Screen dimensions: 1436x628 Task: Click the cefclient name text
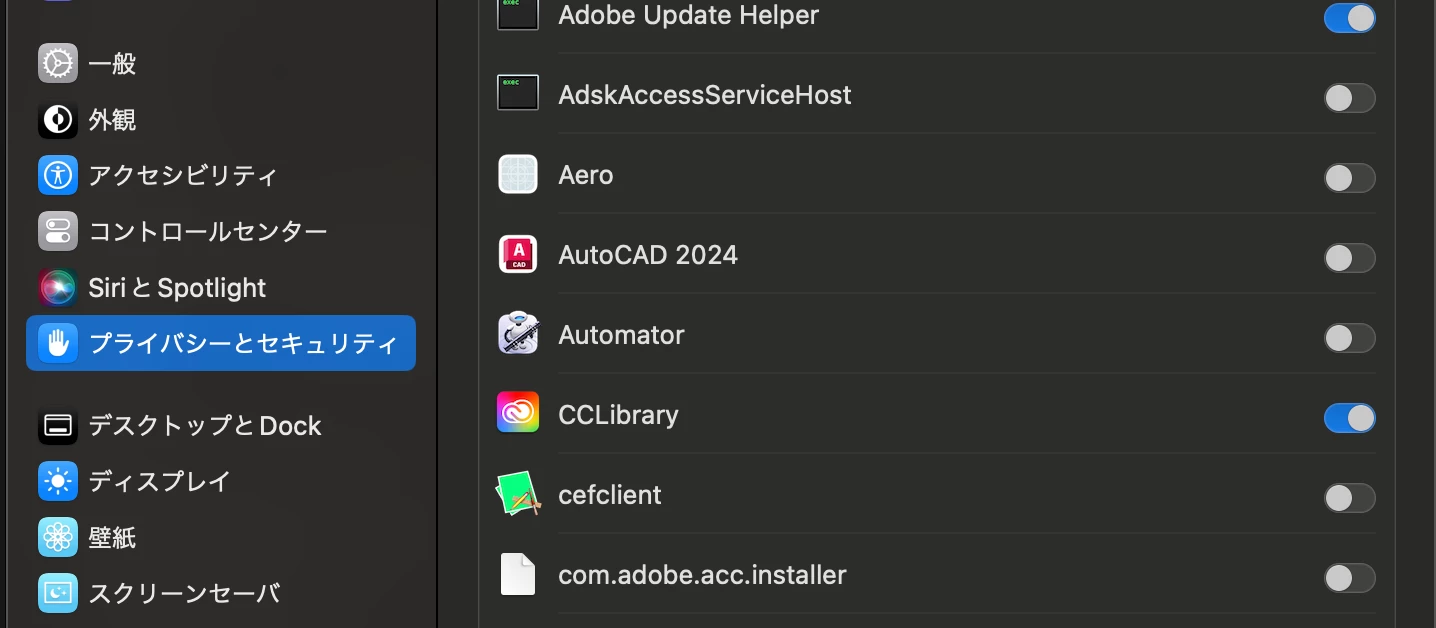tap(610, 495)
